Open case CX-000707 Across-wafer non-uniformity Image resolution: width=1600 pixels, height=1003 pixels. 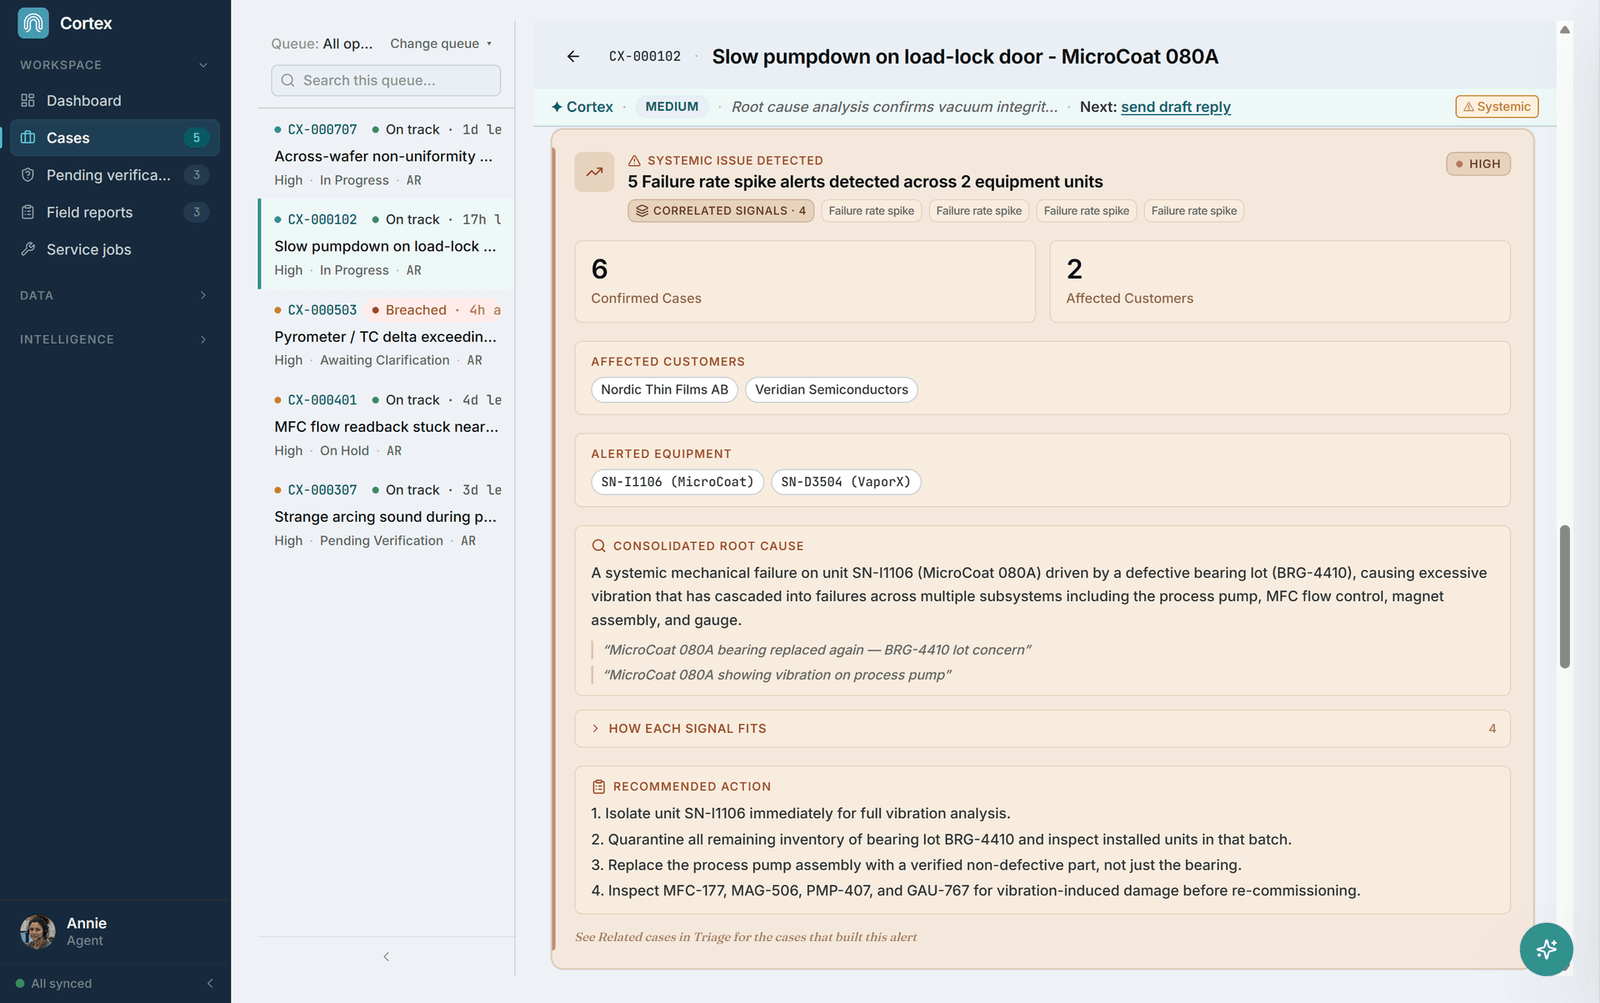point(386,155)
